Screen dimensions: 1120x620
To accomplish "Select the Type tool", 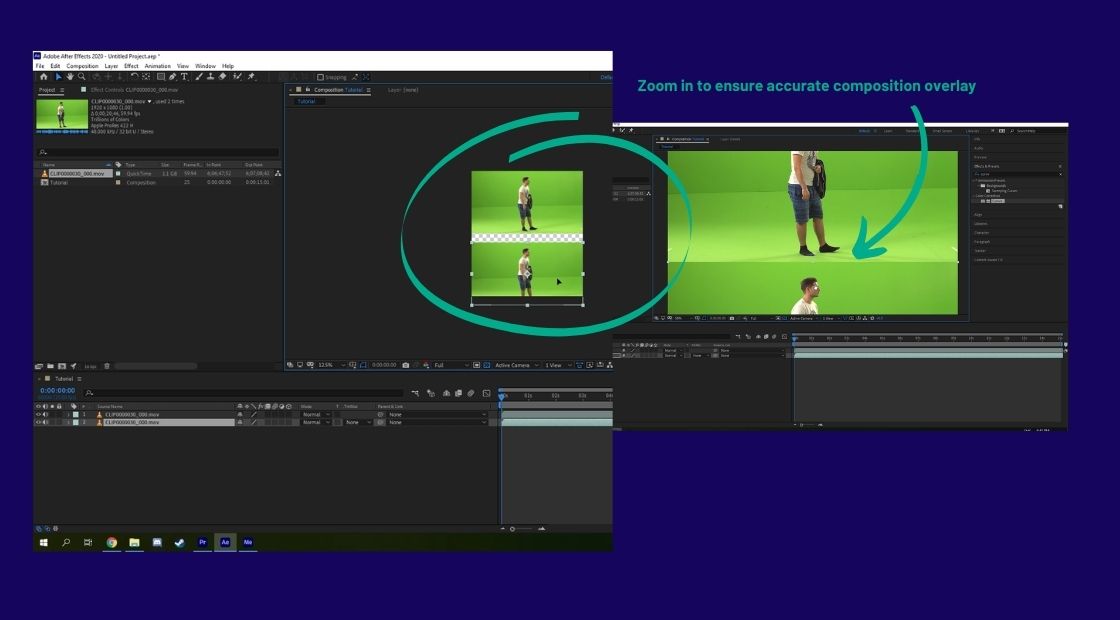I will (x=184, y=76).
